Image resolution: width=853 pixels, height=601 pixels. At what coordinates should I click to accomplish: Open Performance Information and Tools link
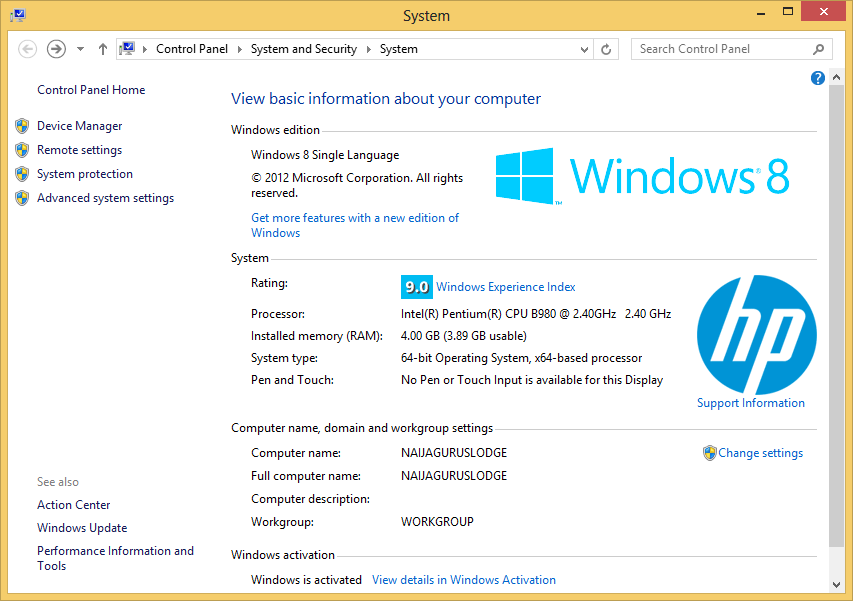(115, 558)
